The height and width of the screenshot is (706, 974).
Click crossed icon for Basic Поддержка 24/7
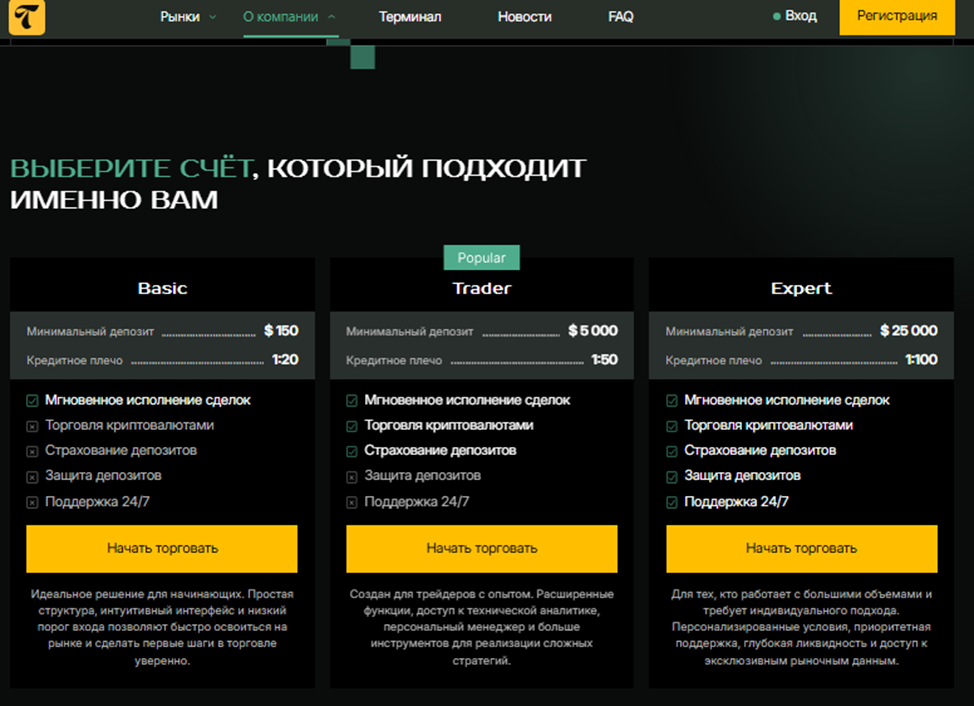(32, 502)
